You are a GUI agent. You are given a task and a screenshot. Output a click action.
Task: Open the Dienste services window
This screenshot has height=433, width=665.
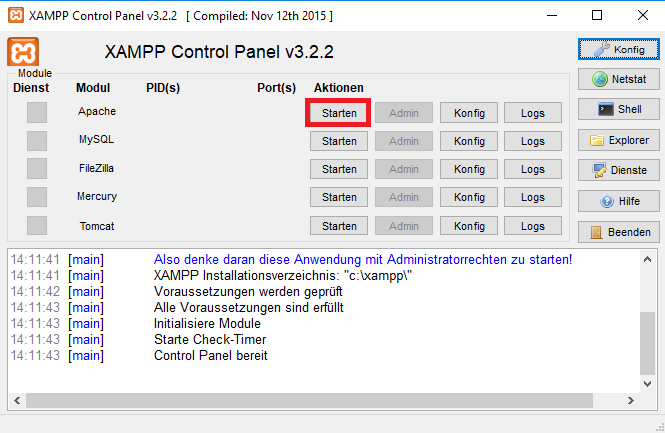coord(619,170)
